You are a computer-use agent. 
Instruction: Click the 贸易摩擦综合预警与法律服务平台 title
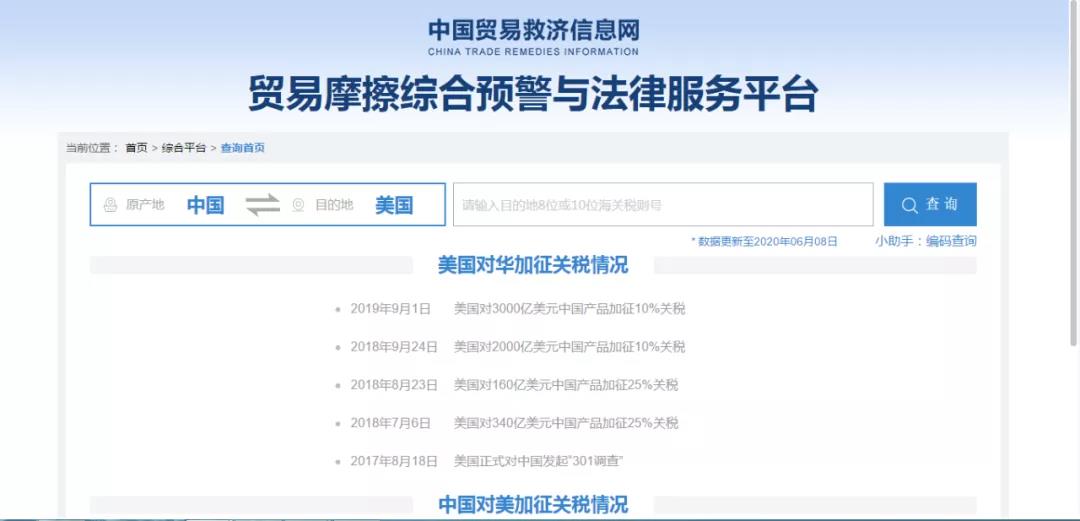tap(533, 95)
